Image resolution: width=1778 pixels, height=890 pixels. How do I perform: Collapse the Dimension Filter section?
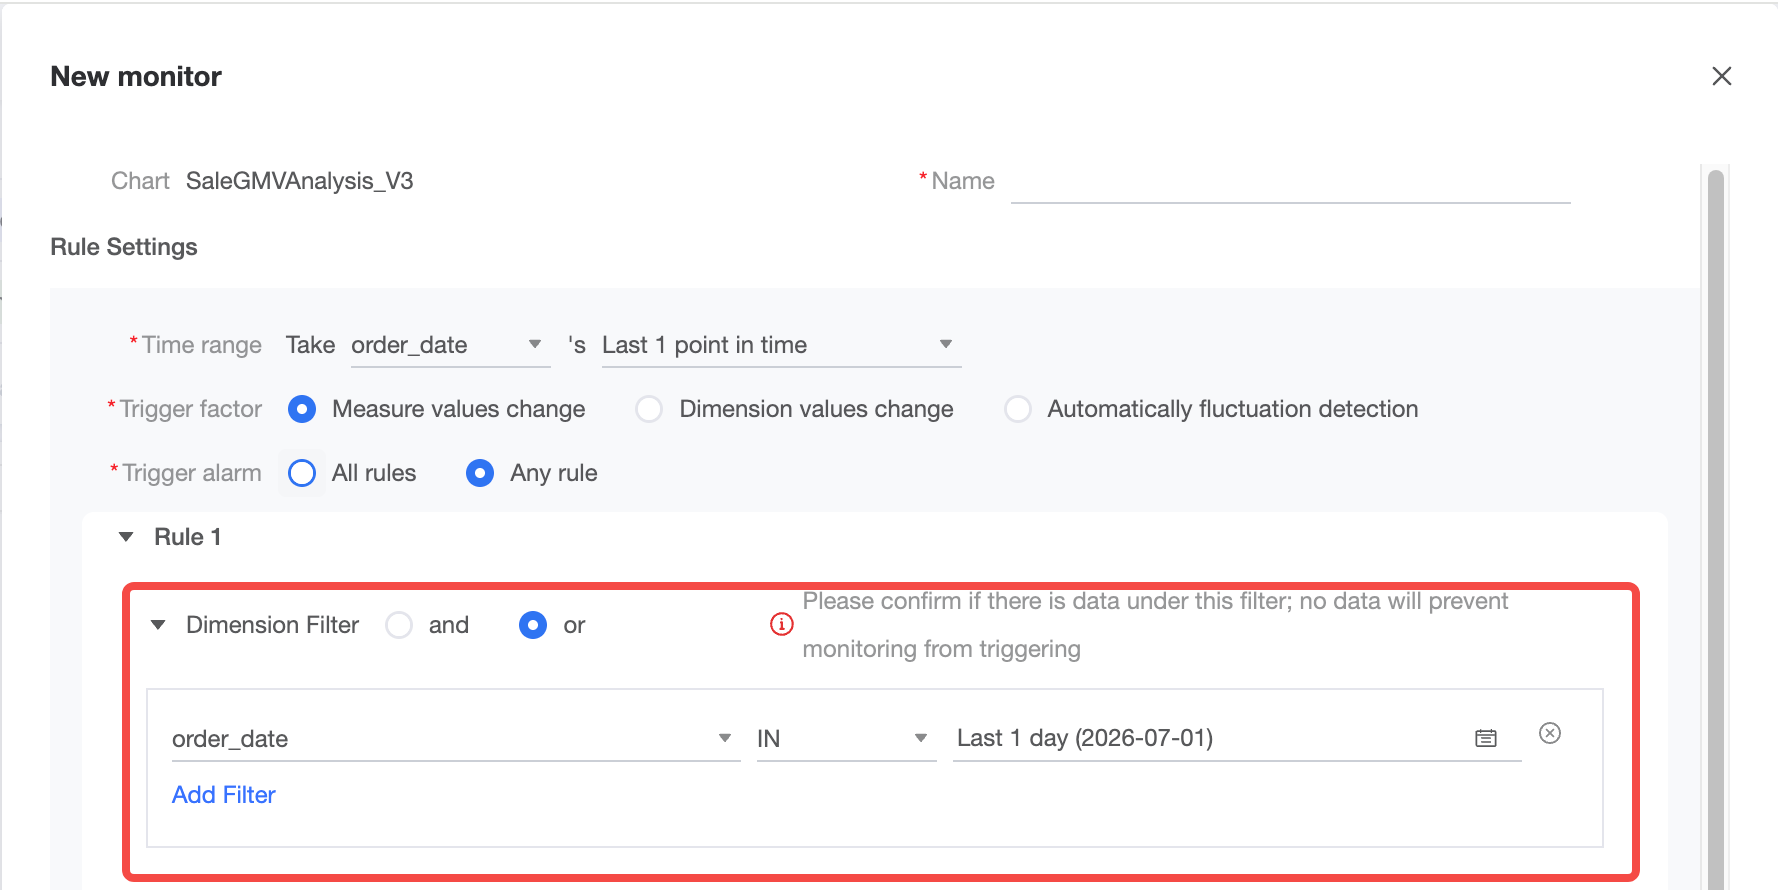(x=158, y=625)
